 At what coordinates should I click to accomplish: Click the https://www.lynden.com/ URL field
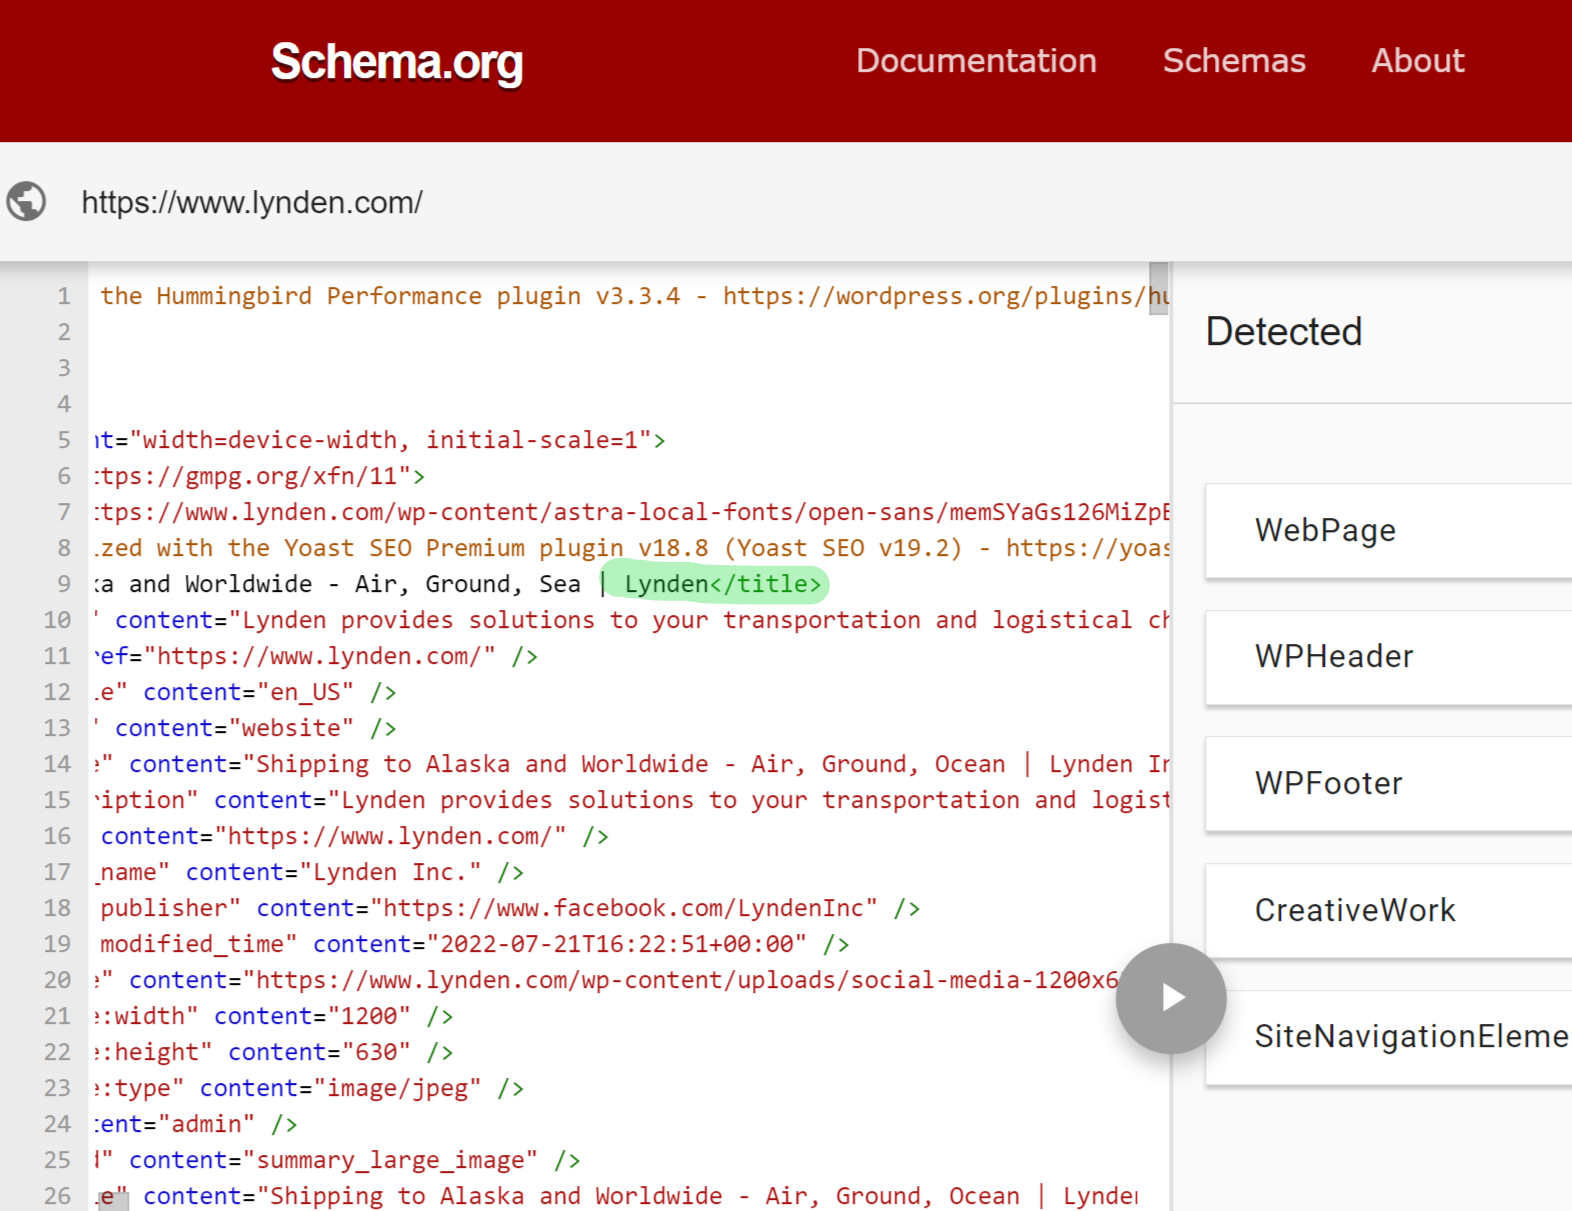click(252, 203)
